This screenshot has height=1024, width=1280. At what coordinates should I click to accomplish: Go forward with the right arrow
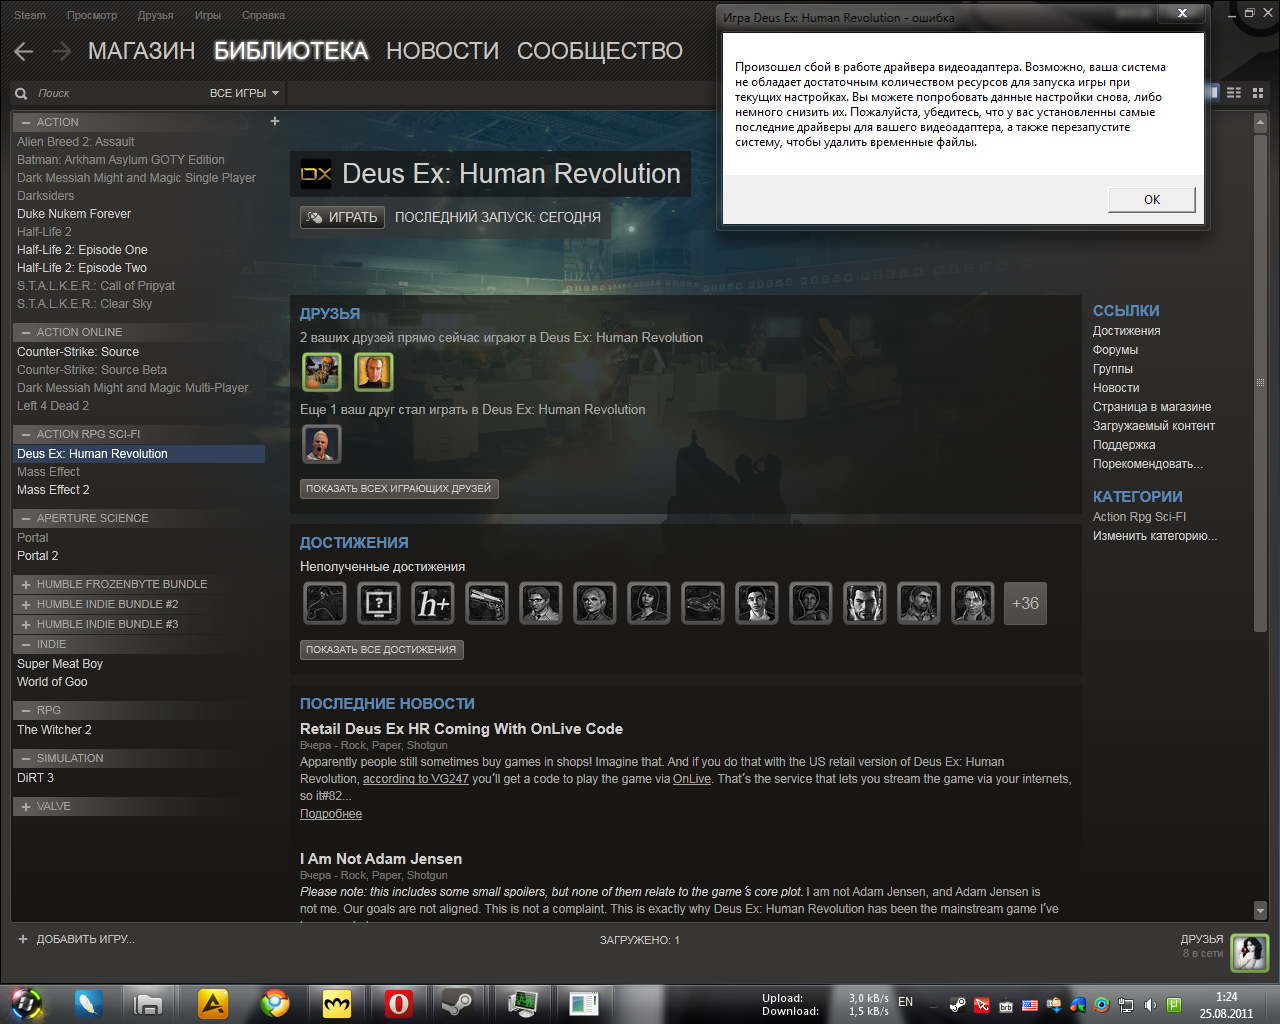[x=61, y=51]
